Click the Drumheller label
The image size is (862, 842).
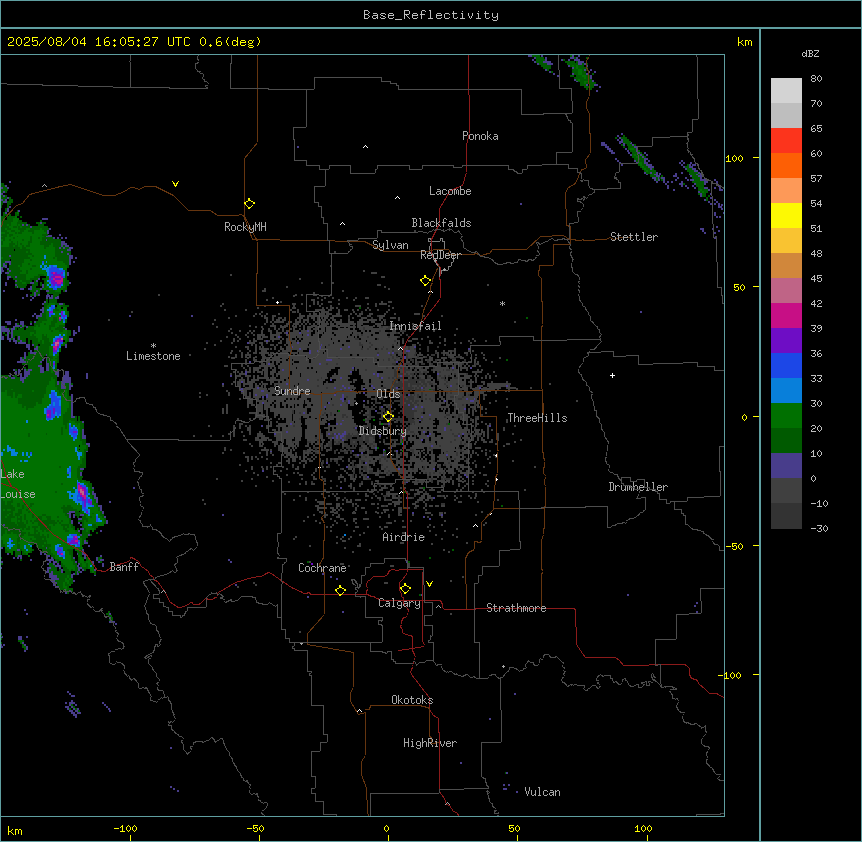pos(638,487)
